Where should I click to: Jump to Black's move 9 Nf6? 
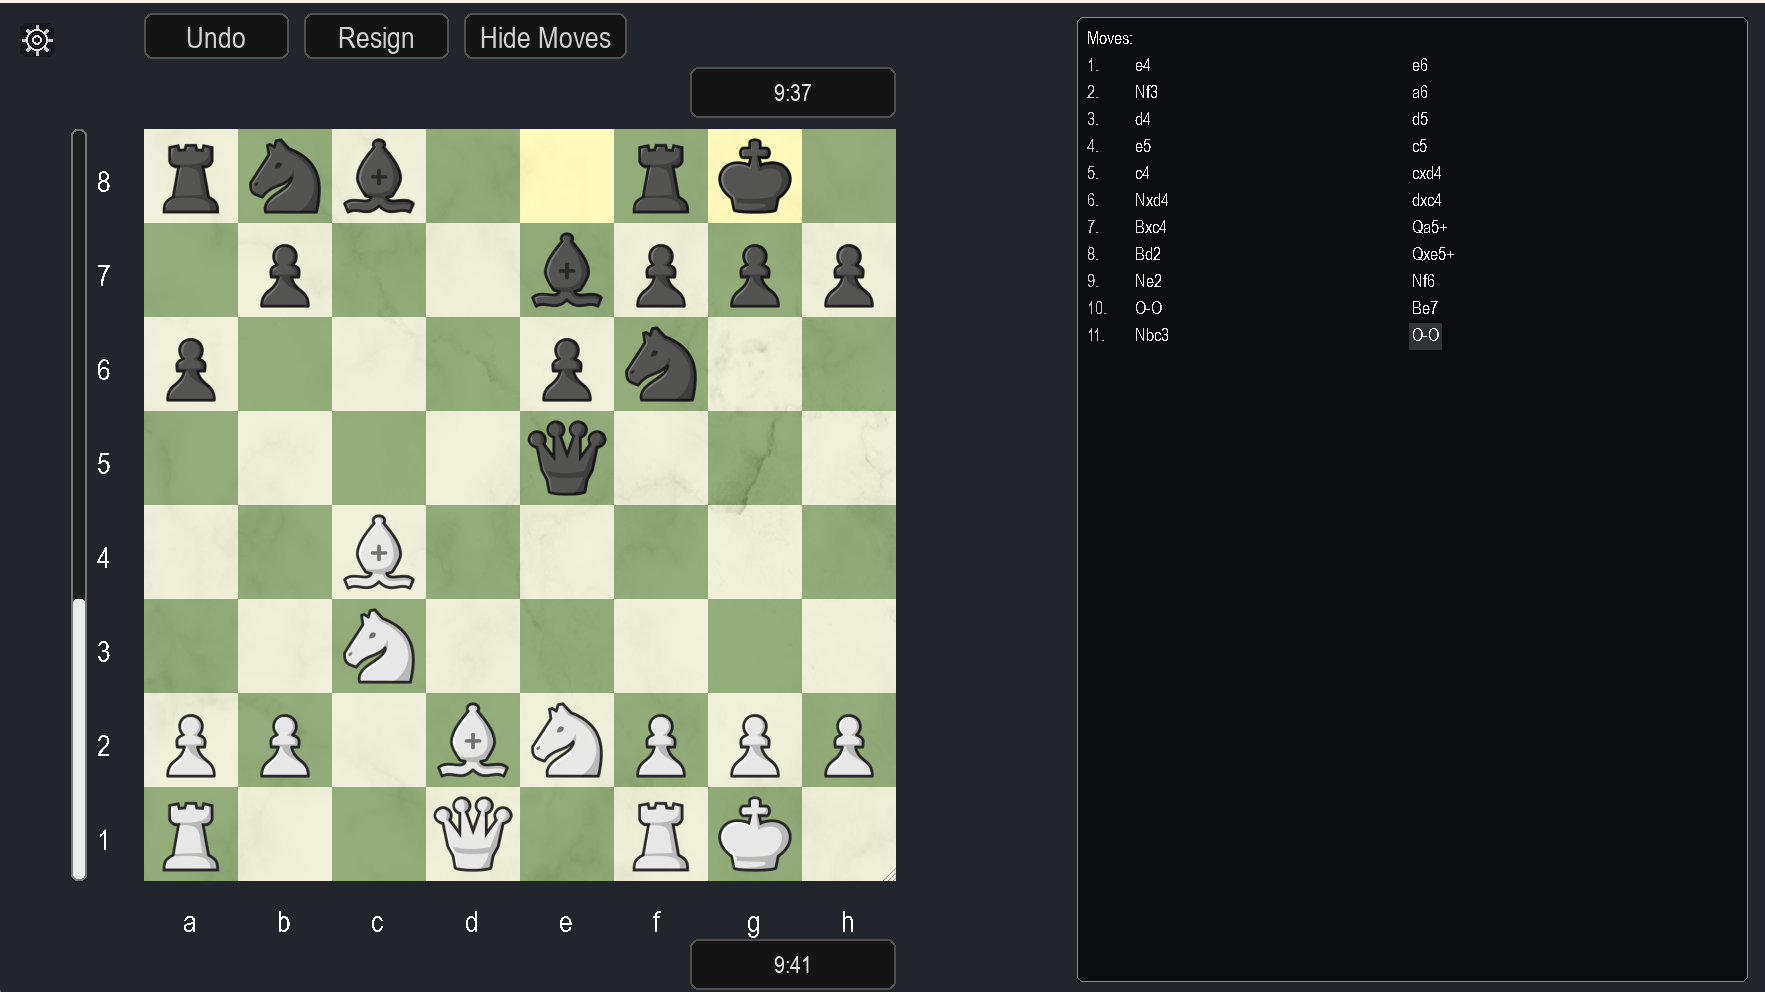click(x=1423, y=281)
